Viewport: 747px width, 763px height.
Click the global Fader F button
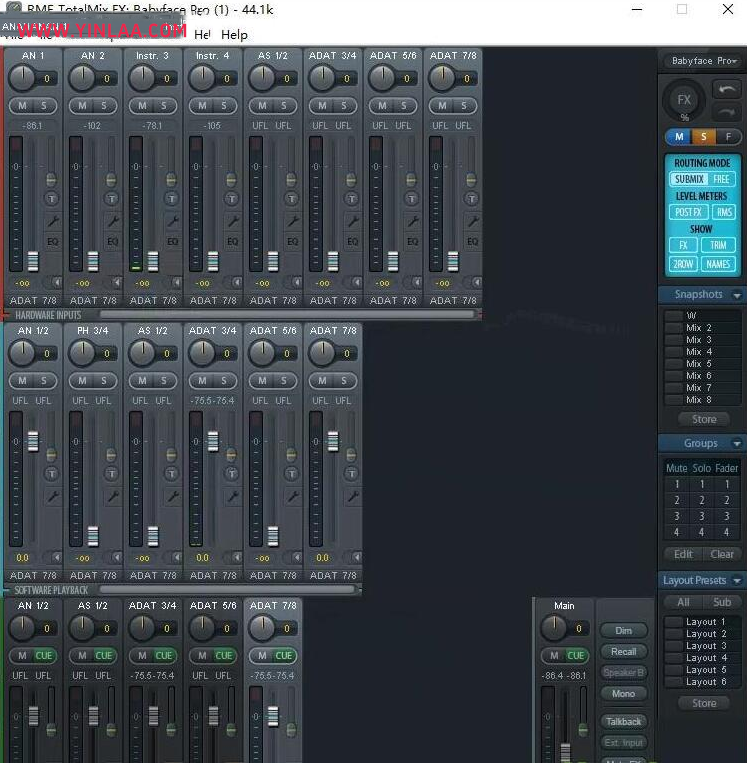point(728,137)
